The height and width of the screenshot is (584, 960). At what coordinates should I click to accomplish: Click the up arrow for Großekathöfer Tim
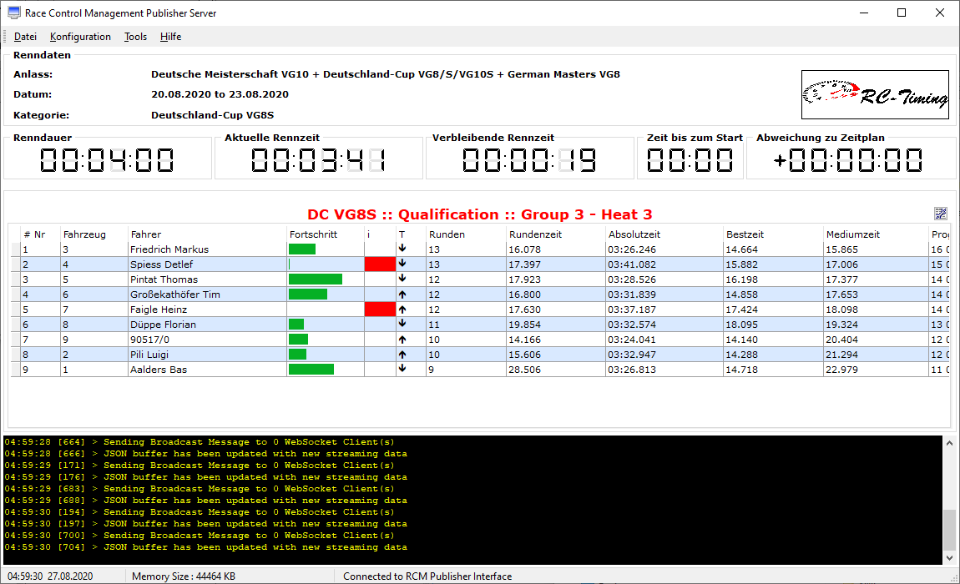click(x=402, y=294)
